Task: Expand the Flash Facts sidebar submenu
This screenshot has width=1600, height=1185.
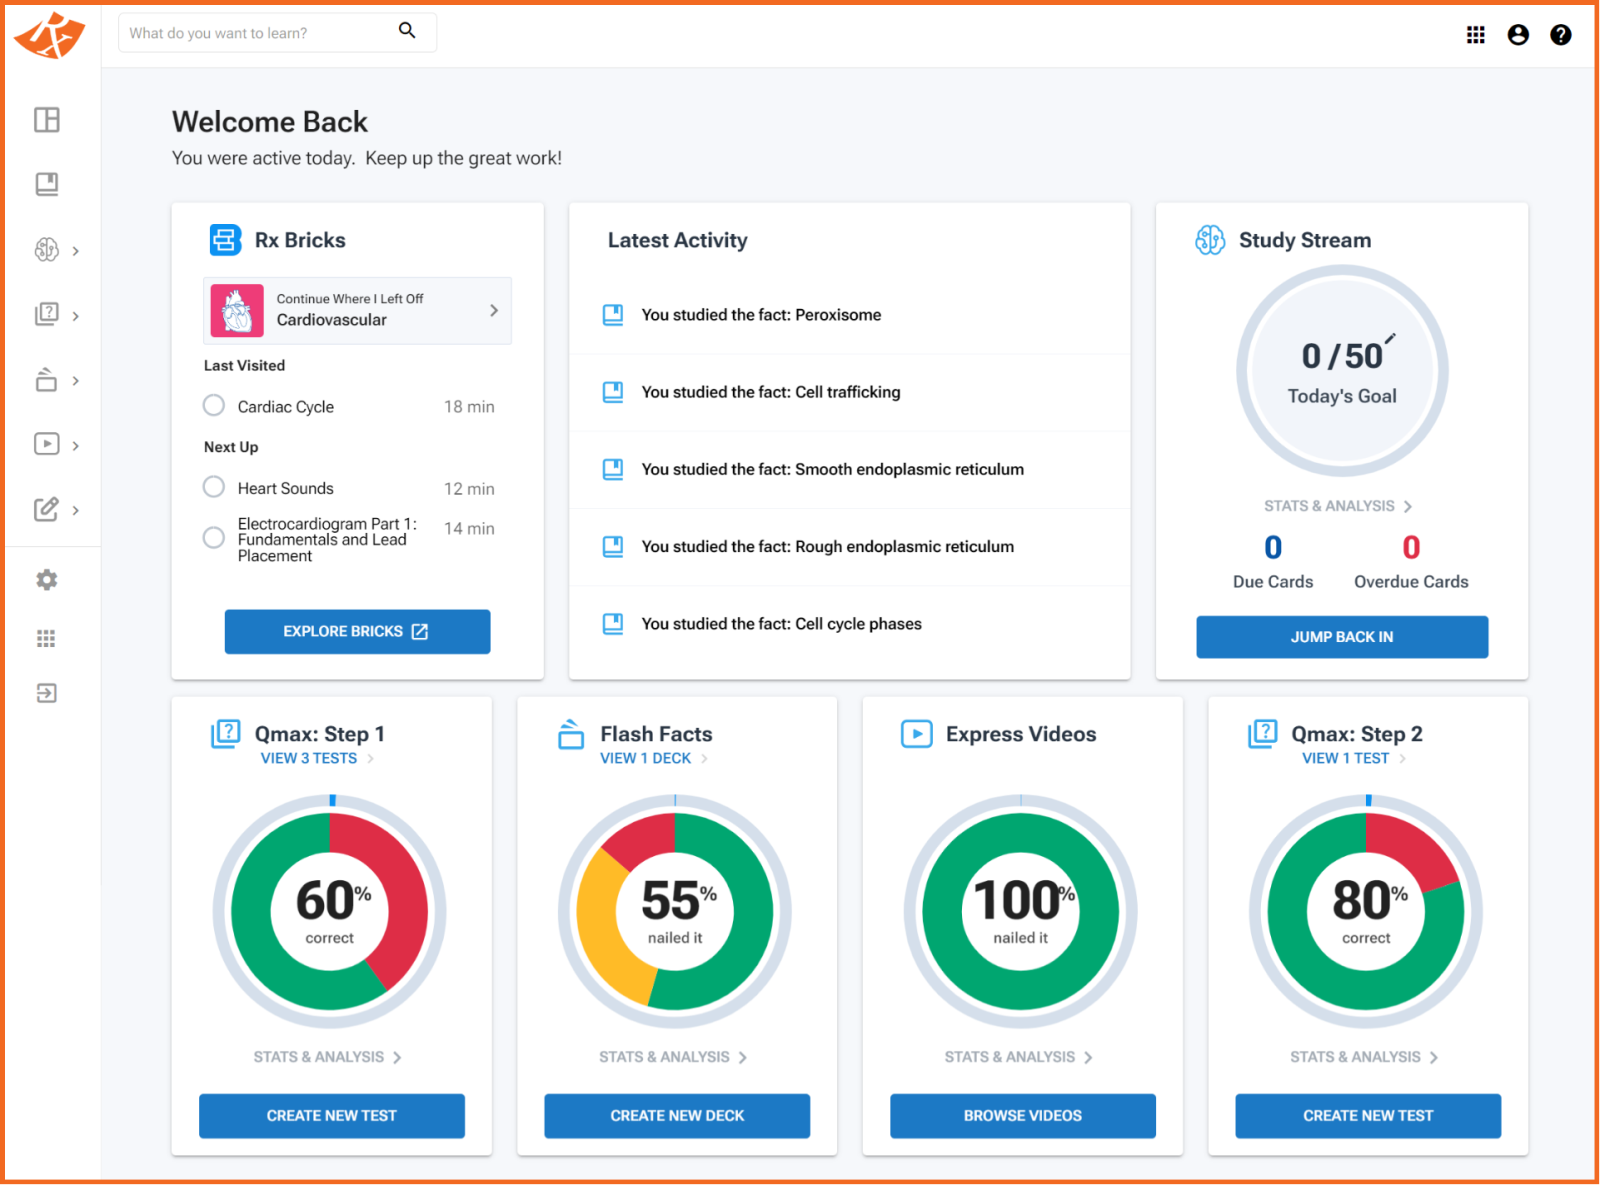Action: pyautogui.click(x=57, y=380)
